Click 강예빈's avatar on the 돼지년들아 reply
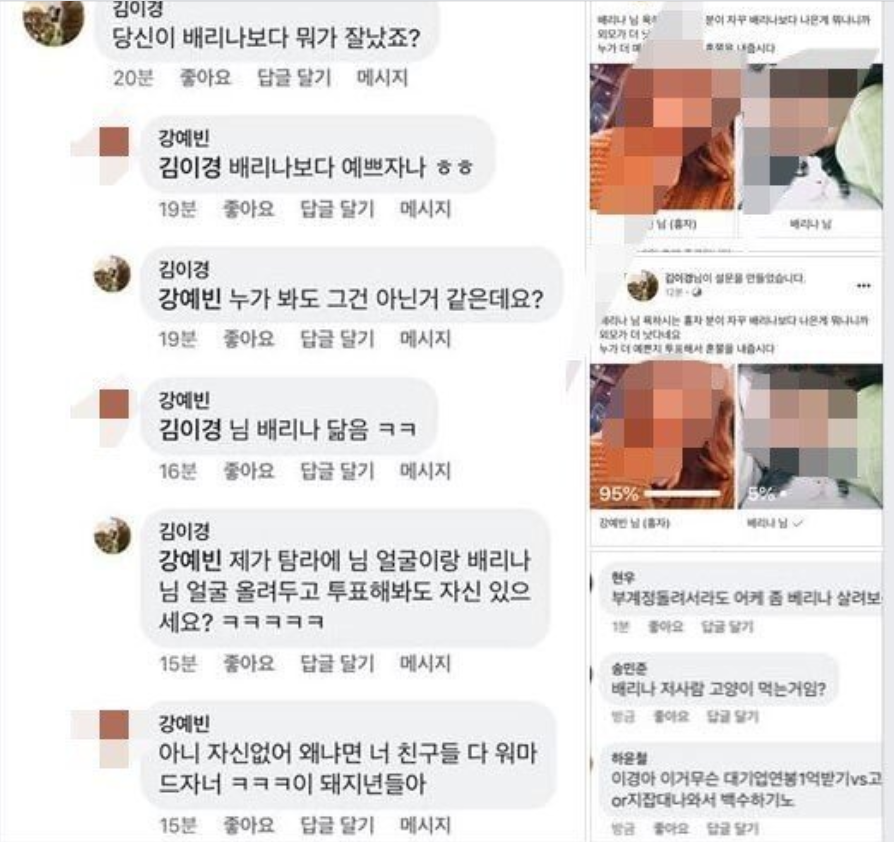The image size is (894, 842). (114, 725)
